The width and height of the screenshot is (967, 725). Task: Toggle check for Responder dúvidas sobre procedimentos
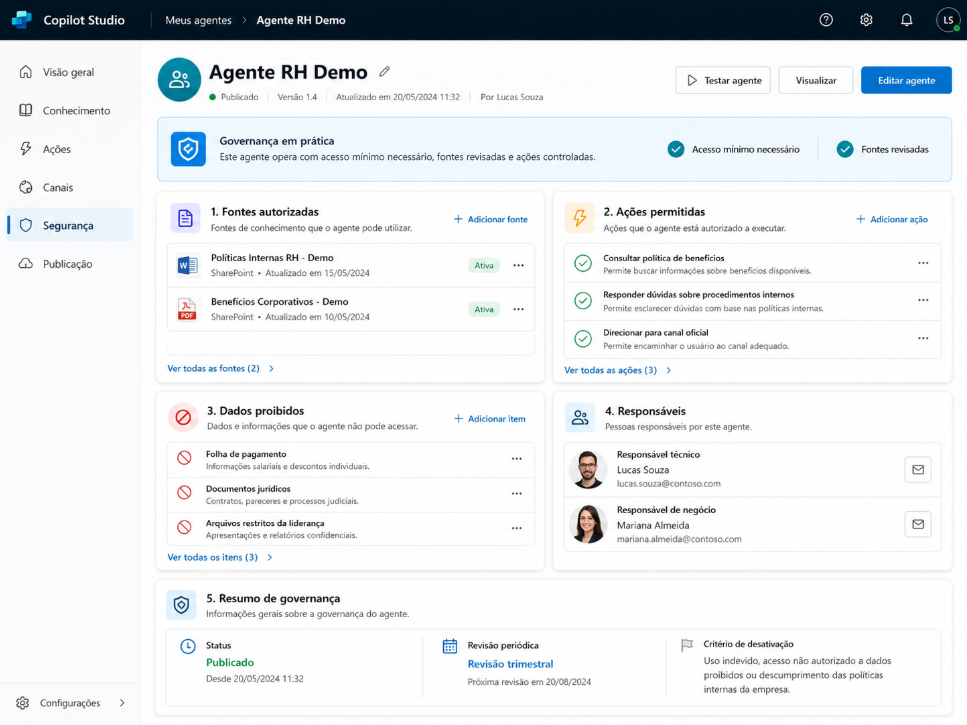coord(583,300)
